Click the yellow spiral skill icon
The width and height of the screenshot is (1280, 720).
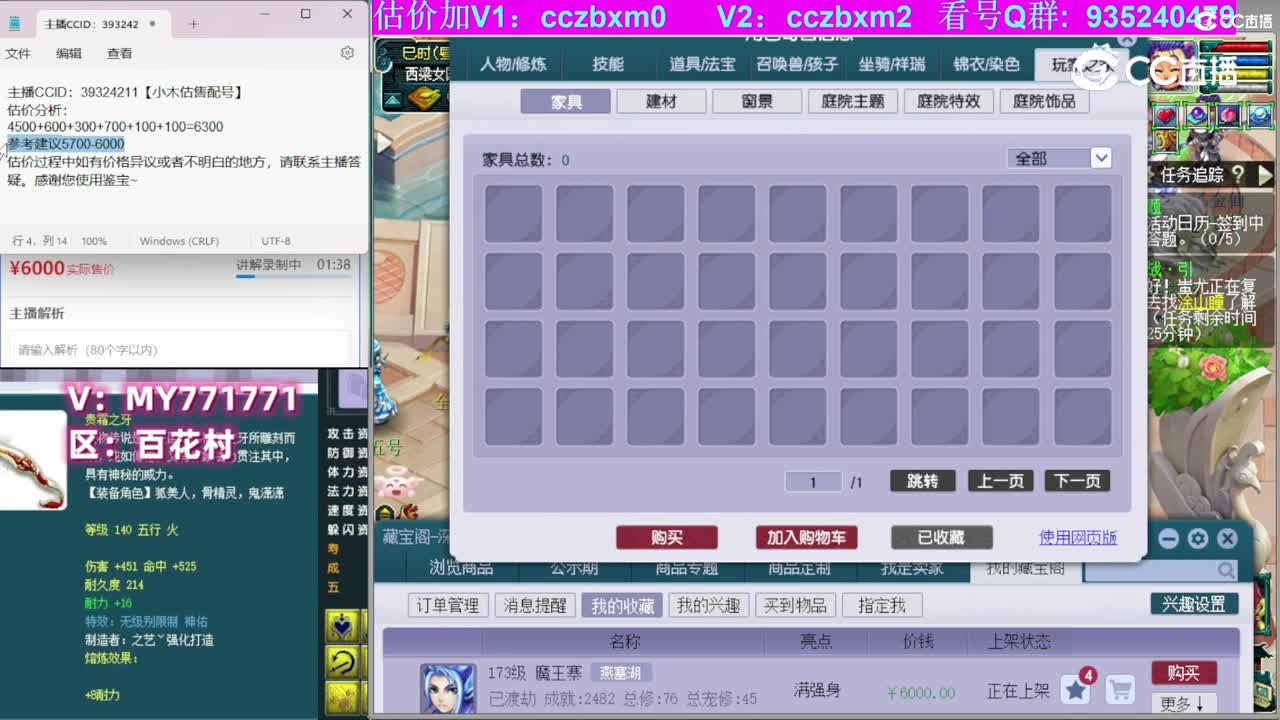(x=343, y=662)
